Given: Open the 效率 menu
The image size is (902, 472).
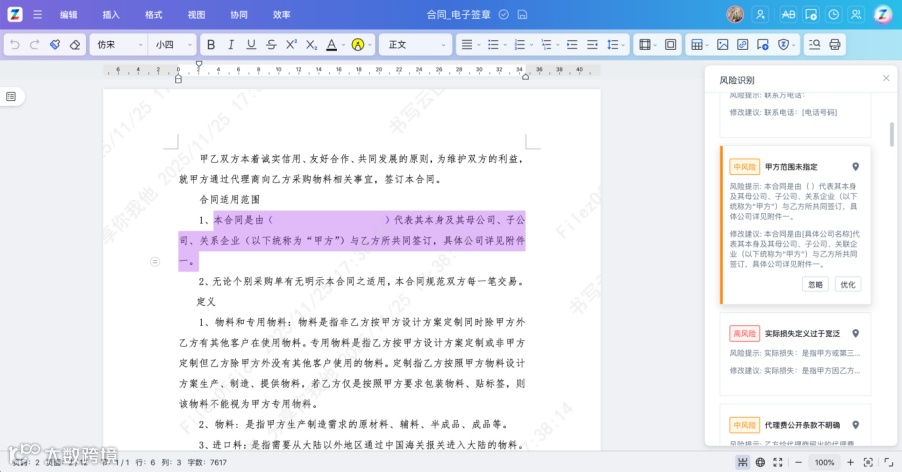Looking at the screenshot, I should tap(281, 15).
